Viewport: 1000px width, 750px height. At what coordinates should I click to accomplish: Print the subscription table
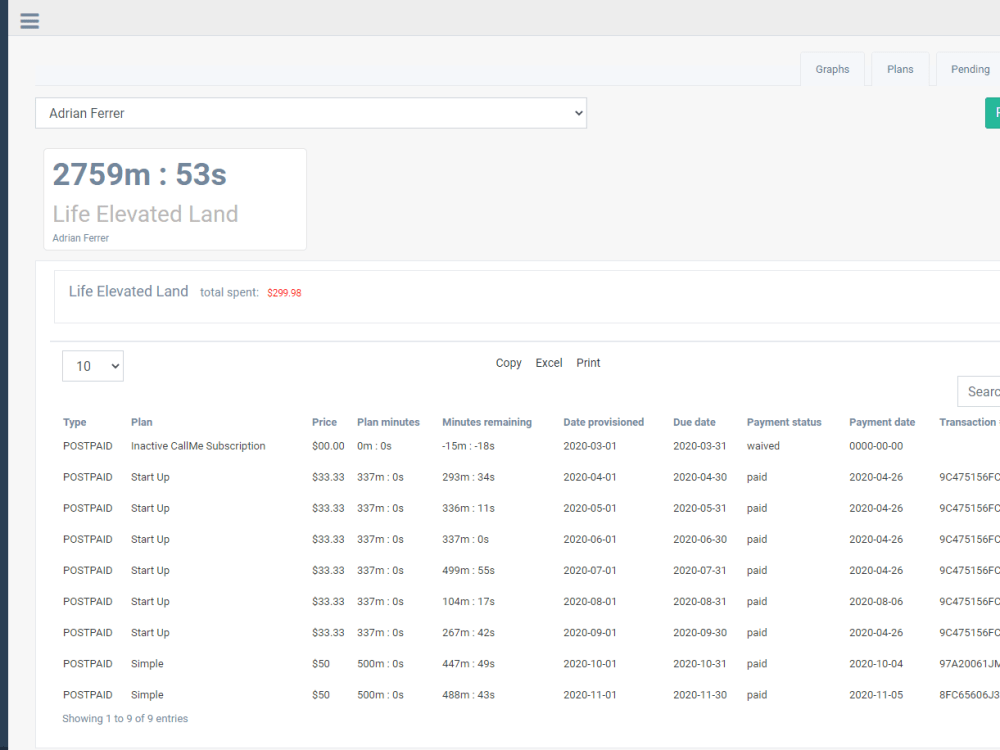click(x=588, y=363)
